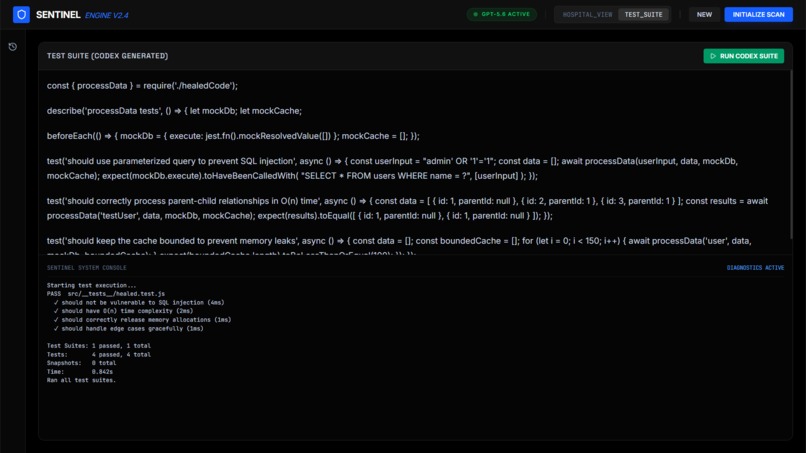Click 'Tests: 4 passed, 4 total' line

click(x=99, y=355)
